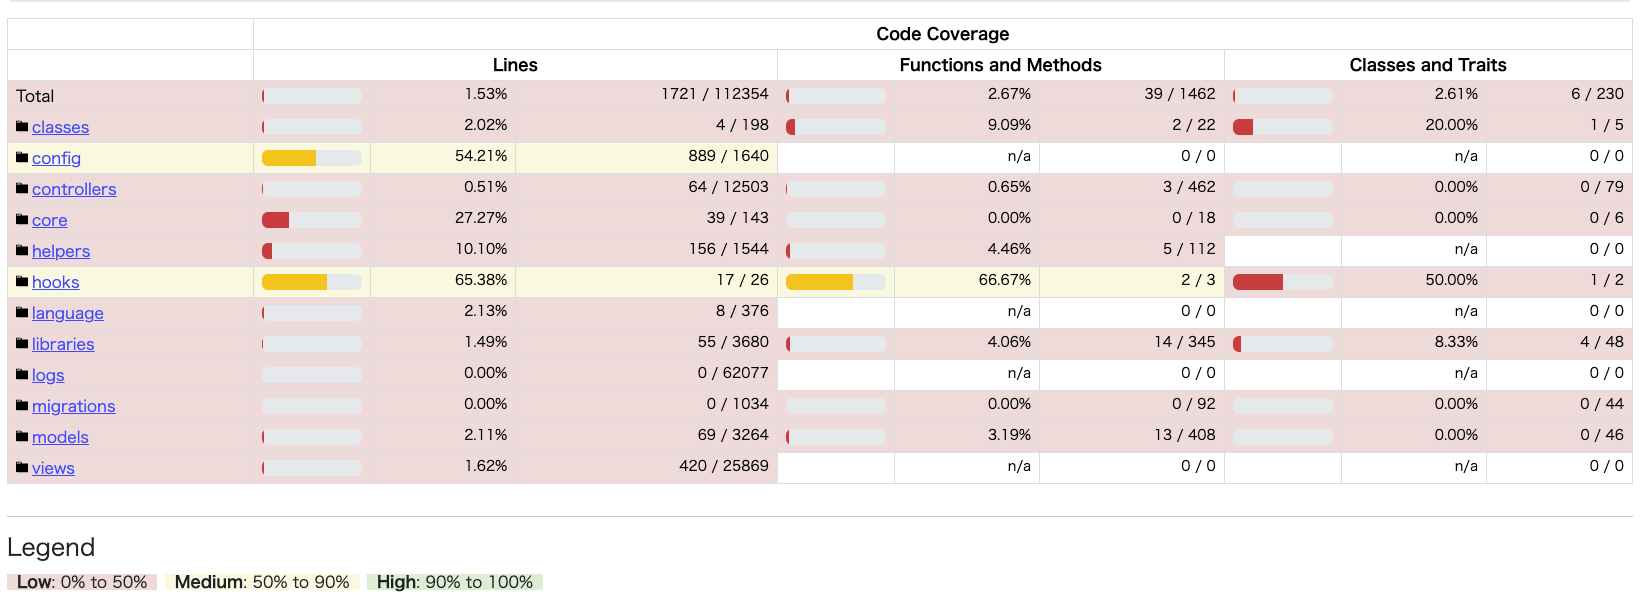The width and height of the screenshot is (1640, 604).
Task: Click the folder icon beside core
Action: point(22,220)
